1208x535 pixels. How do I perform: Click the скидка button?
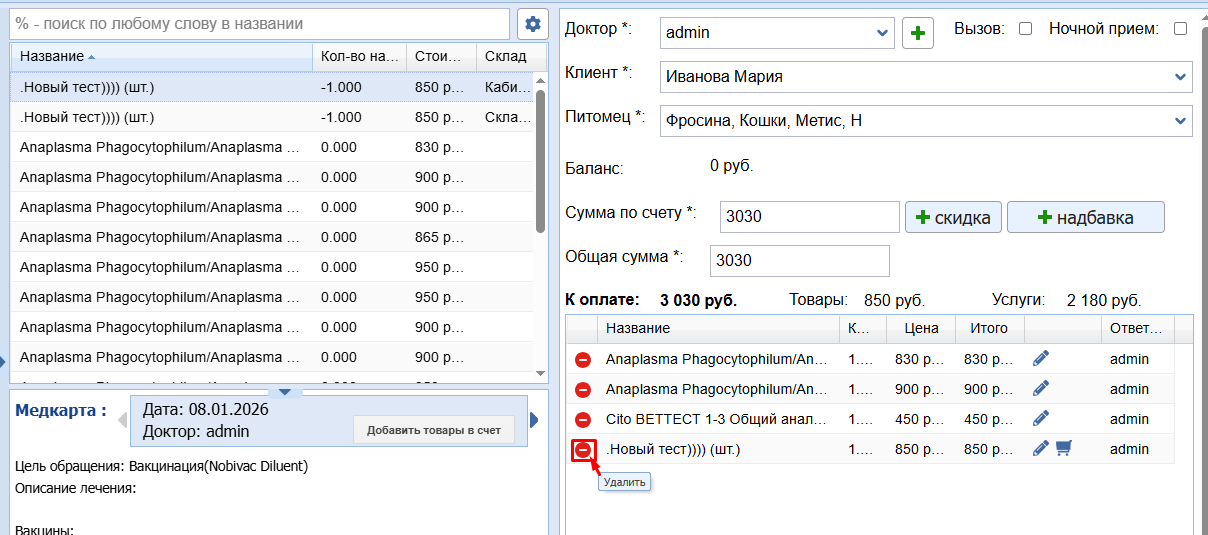tap(953, 217)
